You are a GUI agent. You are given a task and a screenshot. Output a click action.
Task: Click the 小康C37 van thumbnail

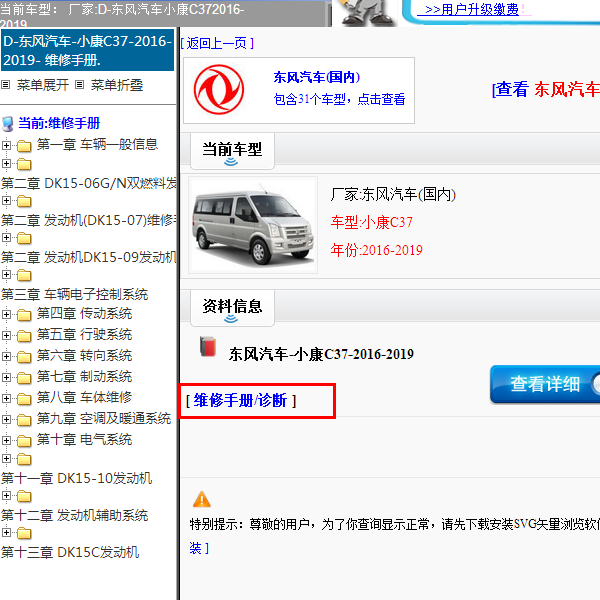(253, 225)
